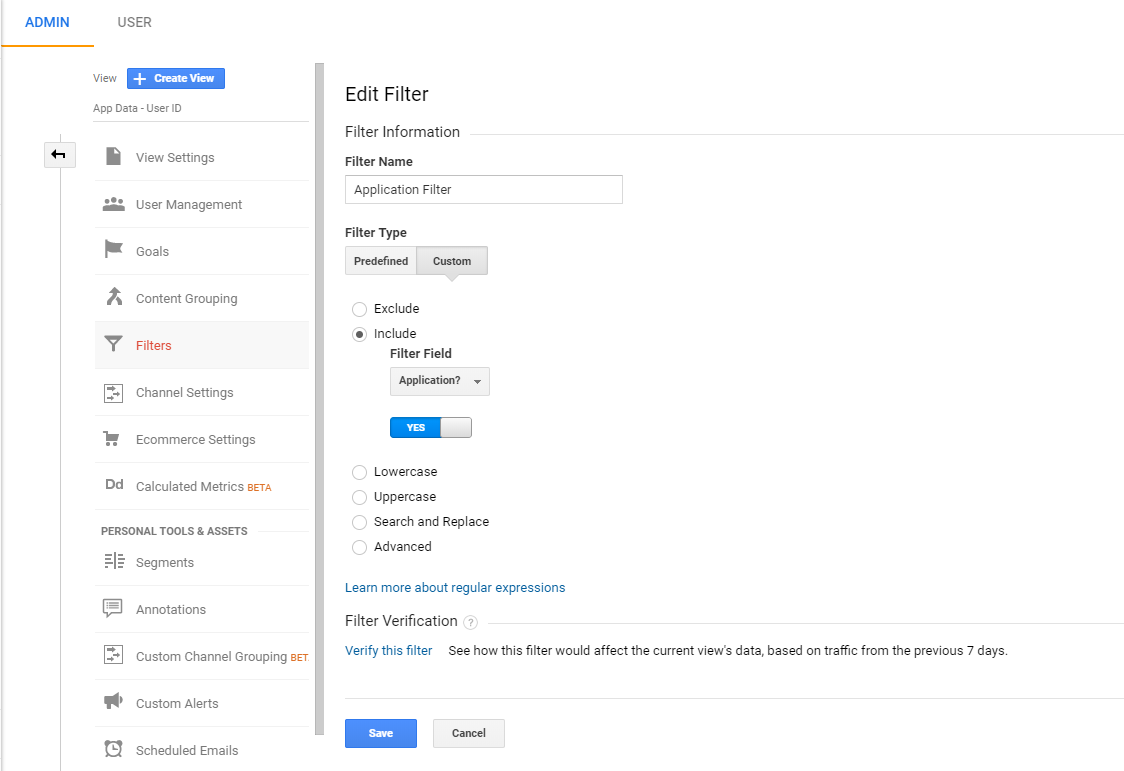Open the Application? filter field dropdown
This screenshot has width=1124, height=771.
(x=439, y=381)
